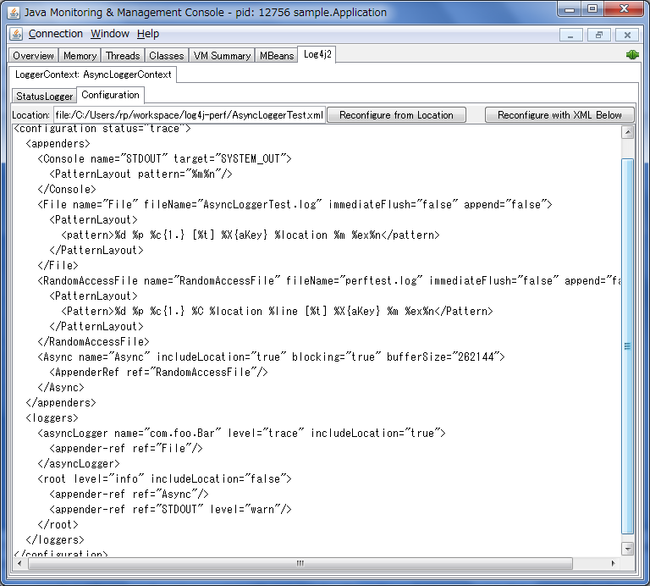Click the '</asyncLogger>' closing tag
Viewport: 650px width, 586px height.
(x=78, y=464)
